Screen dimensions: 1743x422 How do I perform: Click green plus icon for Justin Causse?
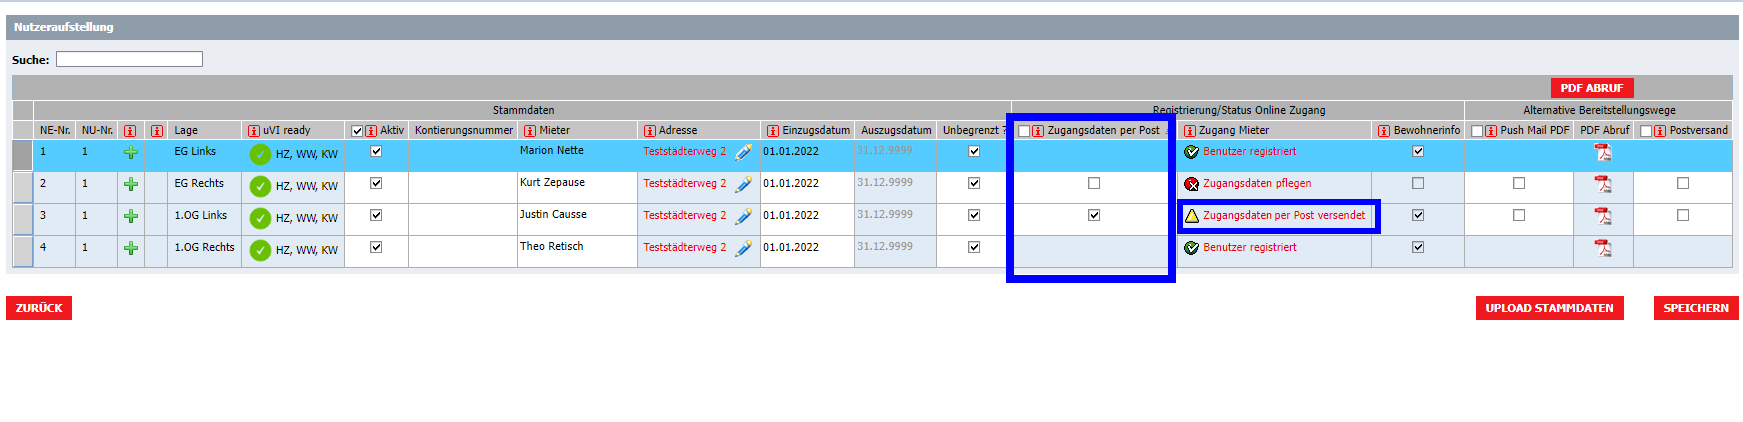coord(130,217)
